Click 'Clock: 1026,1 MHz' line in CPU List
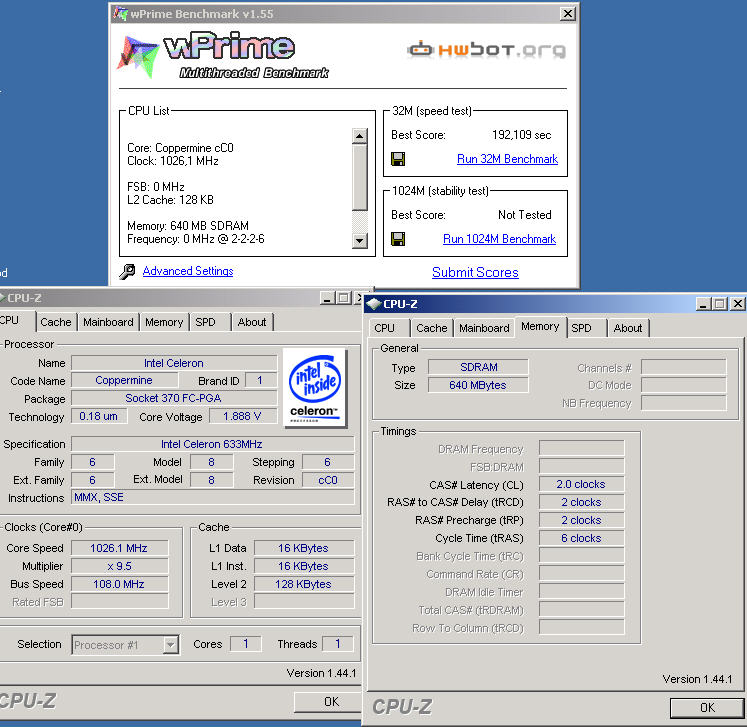Screen dimensions: 747x727 click(172, 161)
